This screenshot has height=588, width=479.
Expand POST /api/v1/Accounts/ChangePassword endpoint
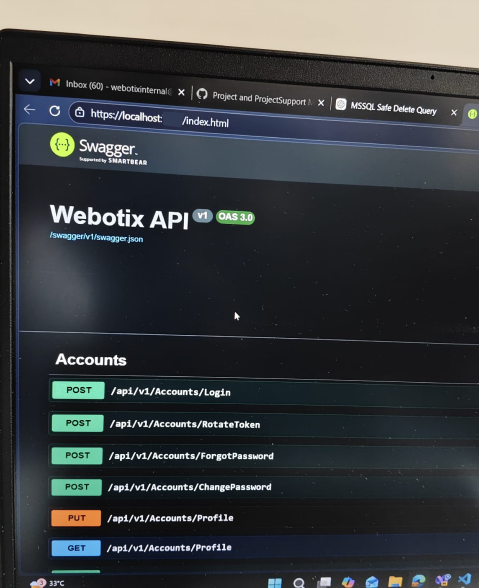(x=264, y=488)
